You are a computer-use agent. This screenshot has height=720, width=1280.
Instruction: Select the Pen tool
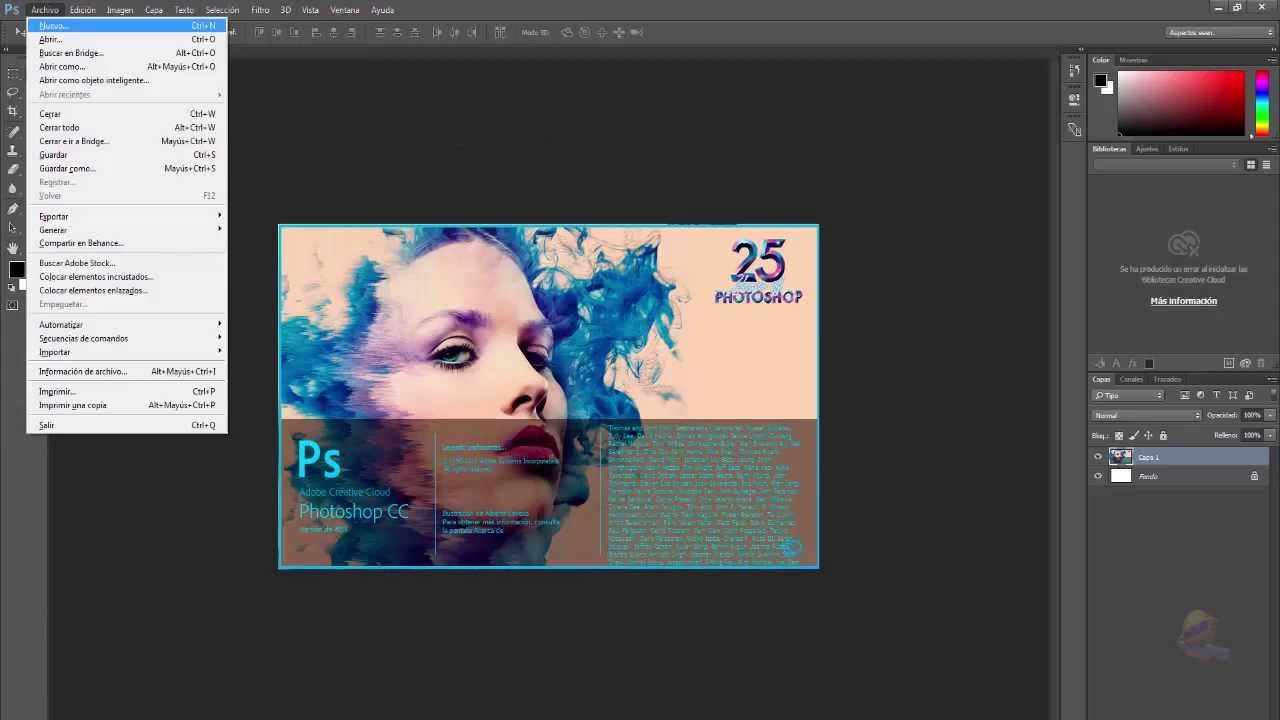click(x=13, y=208)
